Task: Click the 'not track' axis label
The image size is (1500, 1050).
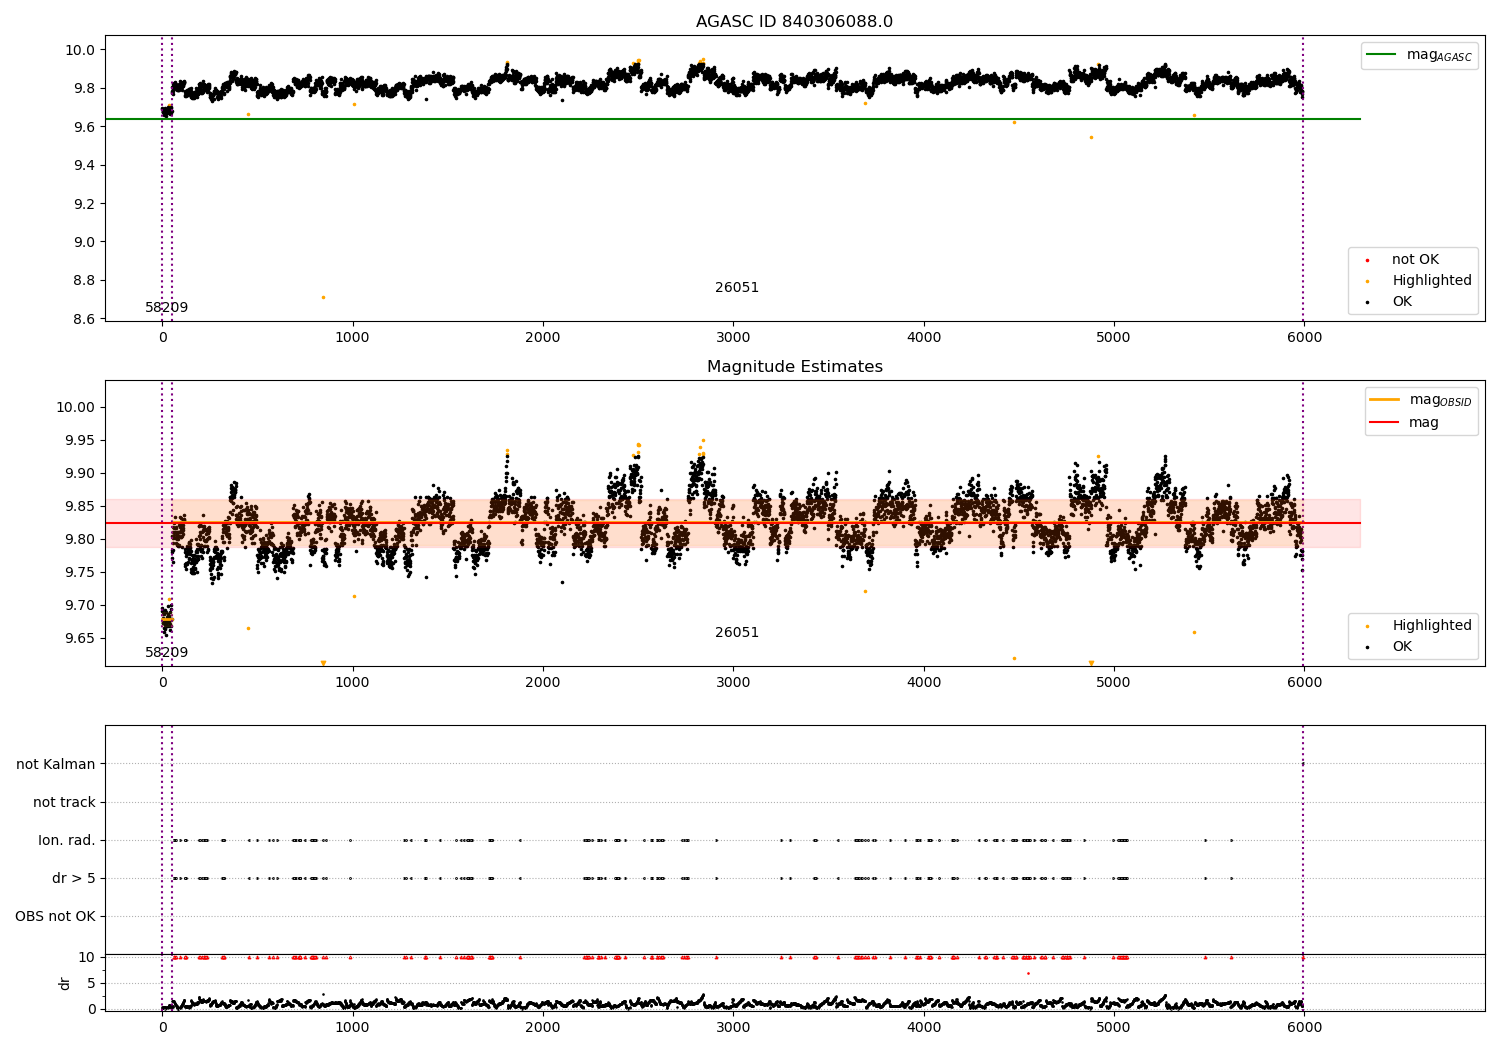Action: [x=64, y=802]
